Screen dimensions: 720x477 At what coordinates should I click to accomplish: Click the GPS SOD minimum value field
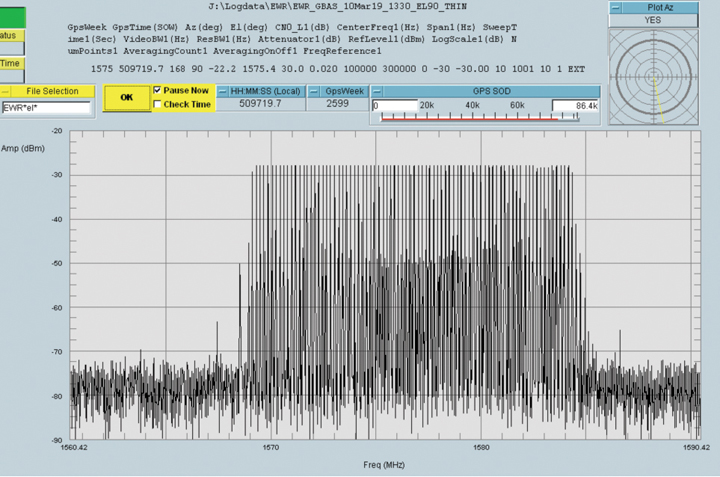point(394,105)
